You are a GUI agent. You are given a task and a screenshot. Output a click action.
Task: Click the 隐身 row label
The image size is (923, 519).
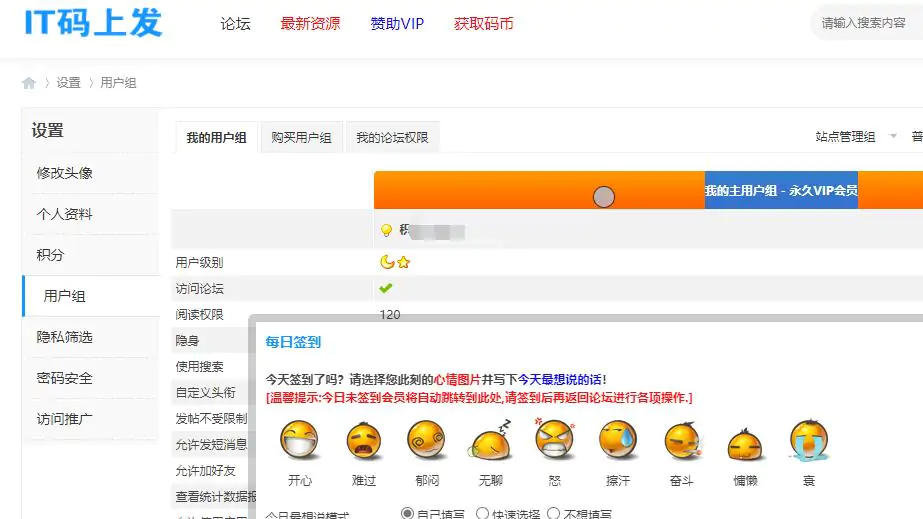click(187, 341)
